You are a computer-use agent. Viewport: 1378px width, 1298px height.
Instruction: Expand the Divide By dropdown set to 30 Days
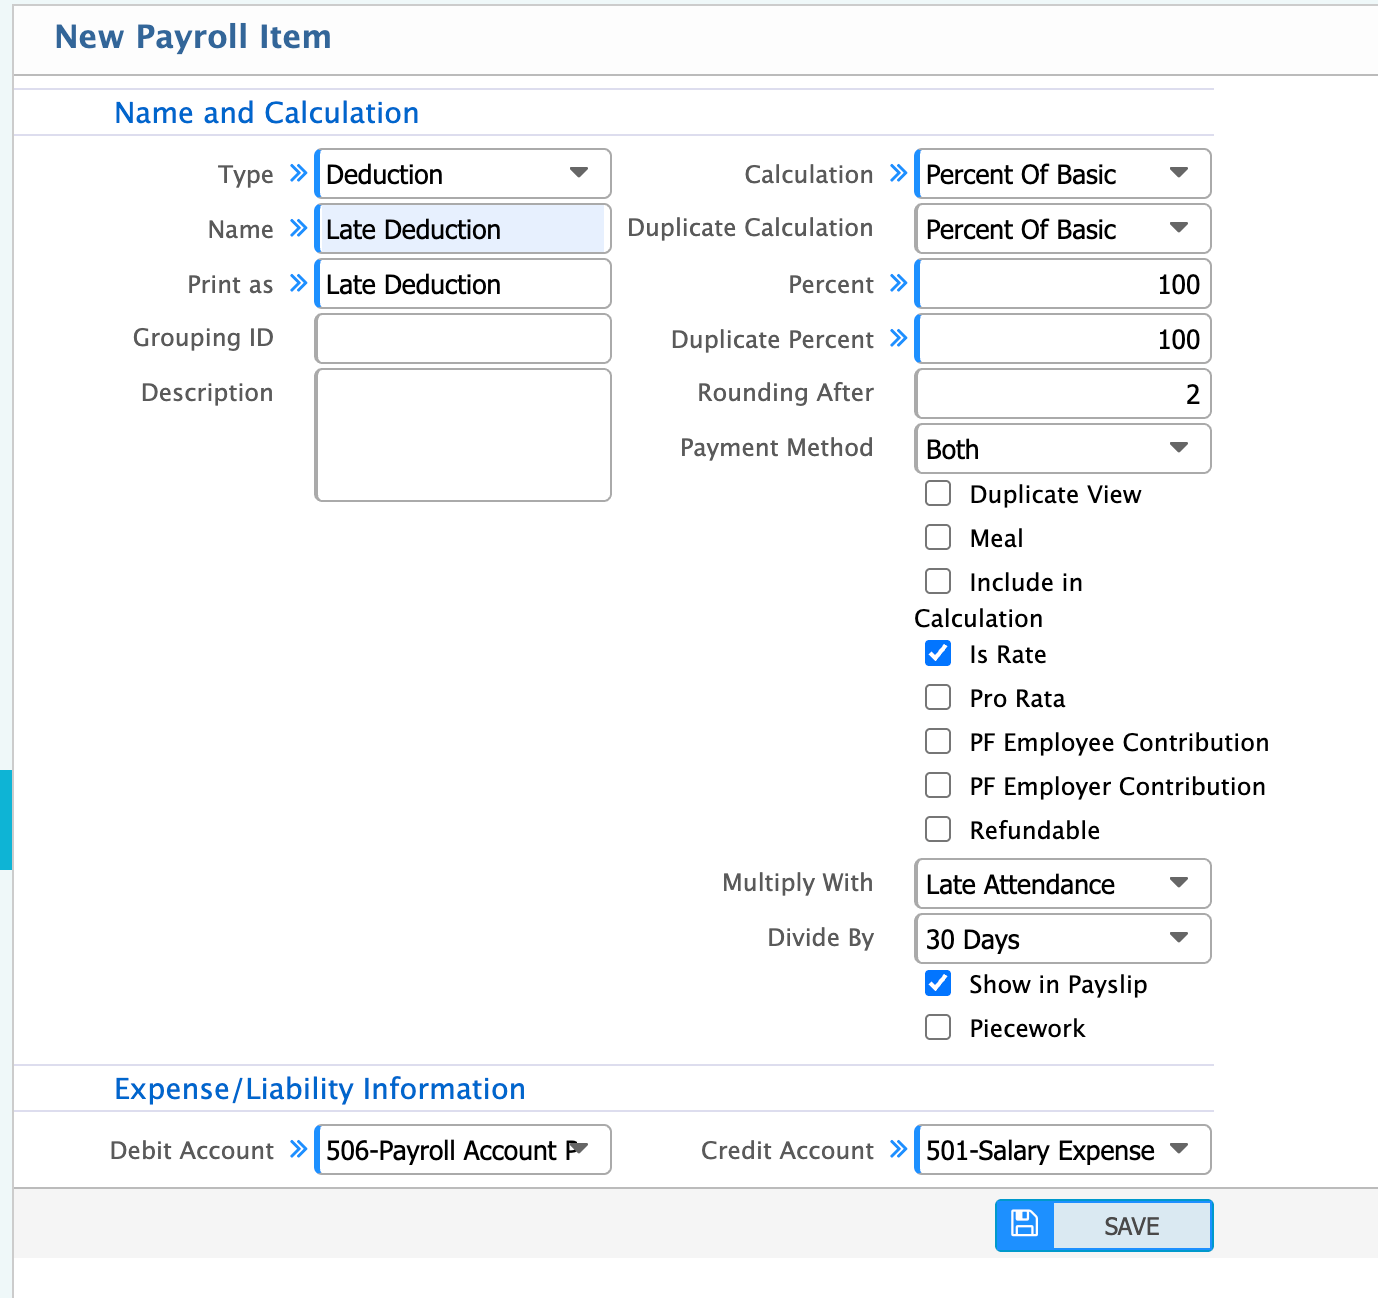click(x=1061, y=938)
